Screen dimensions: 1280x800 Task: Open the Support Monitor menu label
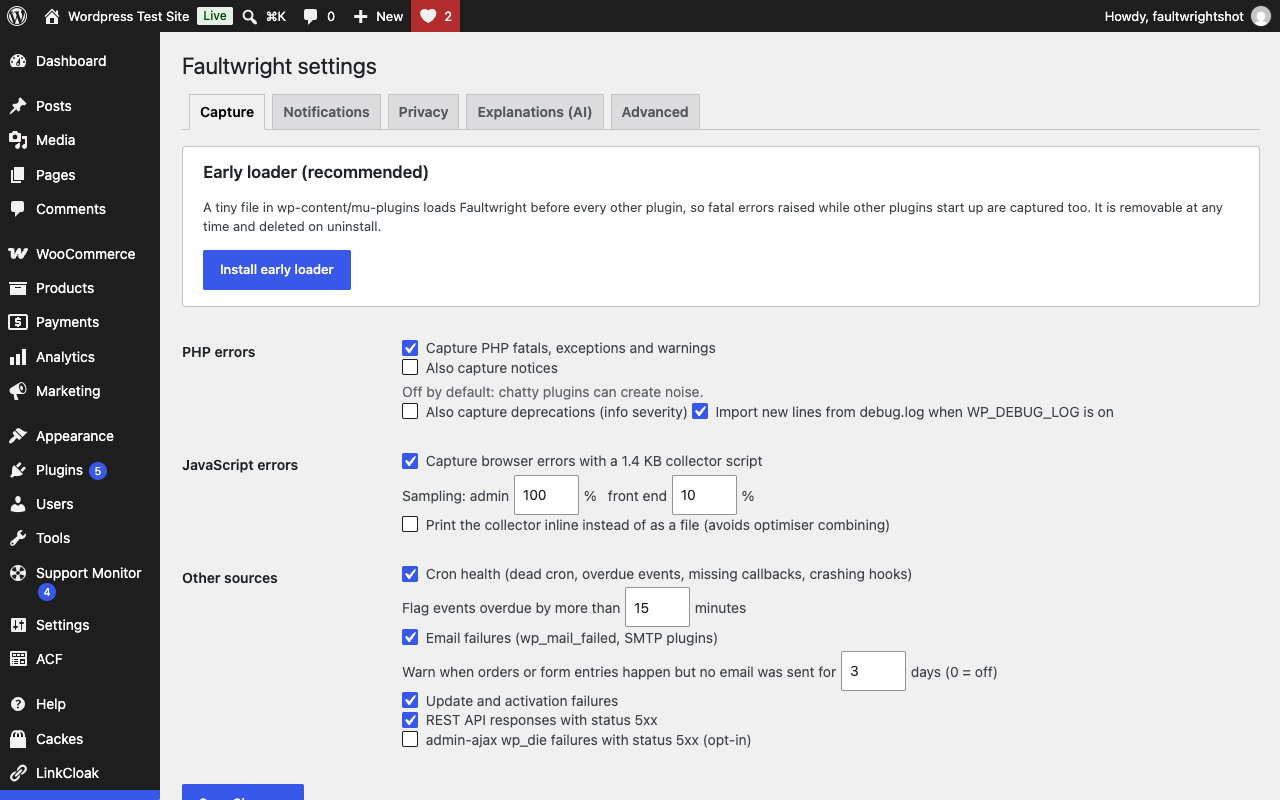89,573
